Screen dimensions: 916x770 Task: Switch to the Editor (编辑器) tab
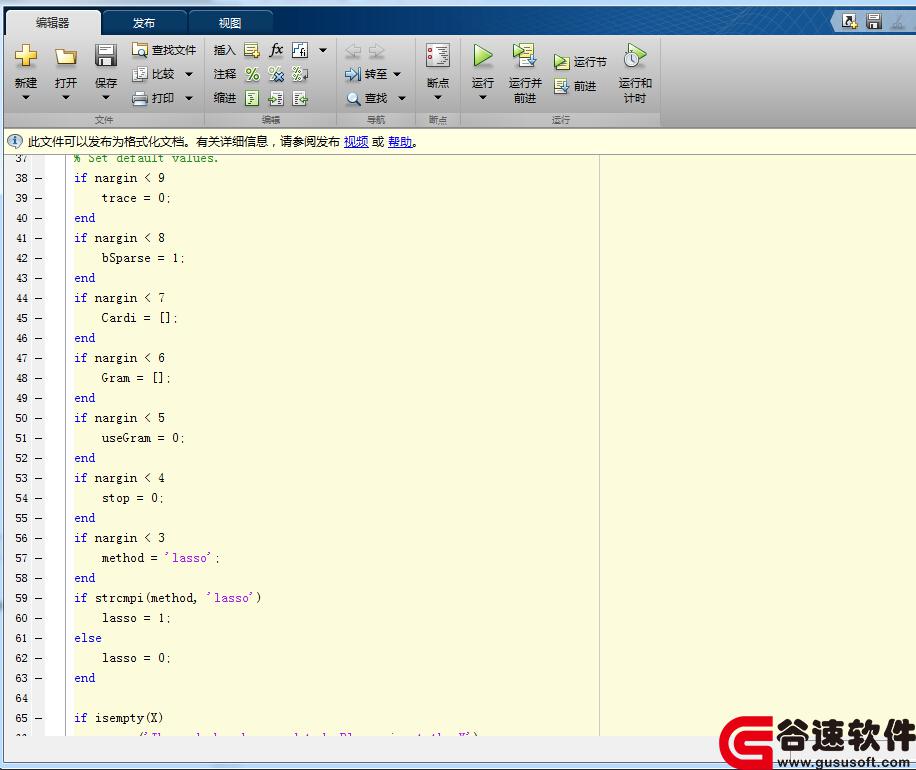[x=53, y=23]
